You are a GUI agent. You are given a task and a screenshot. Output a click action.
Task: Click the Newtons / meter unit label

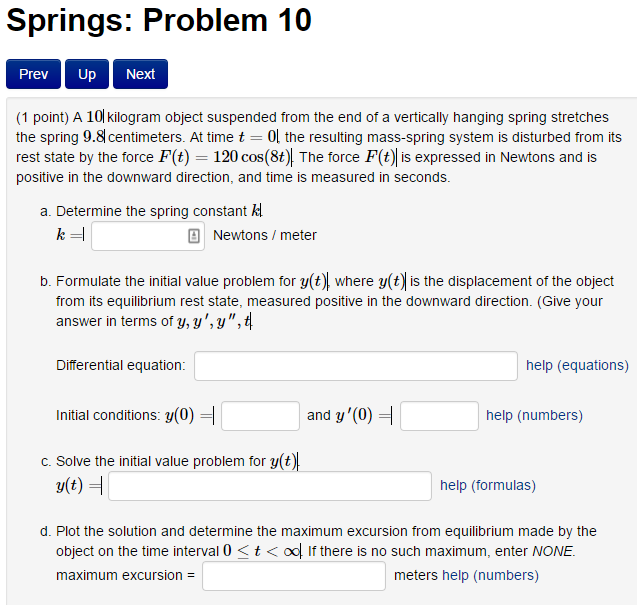[265, 235]
